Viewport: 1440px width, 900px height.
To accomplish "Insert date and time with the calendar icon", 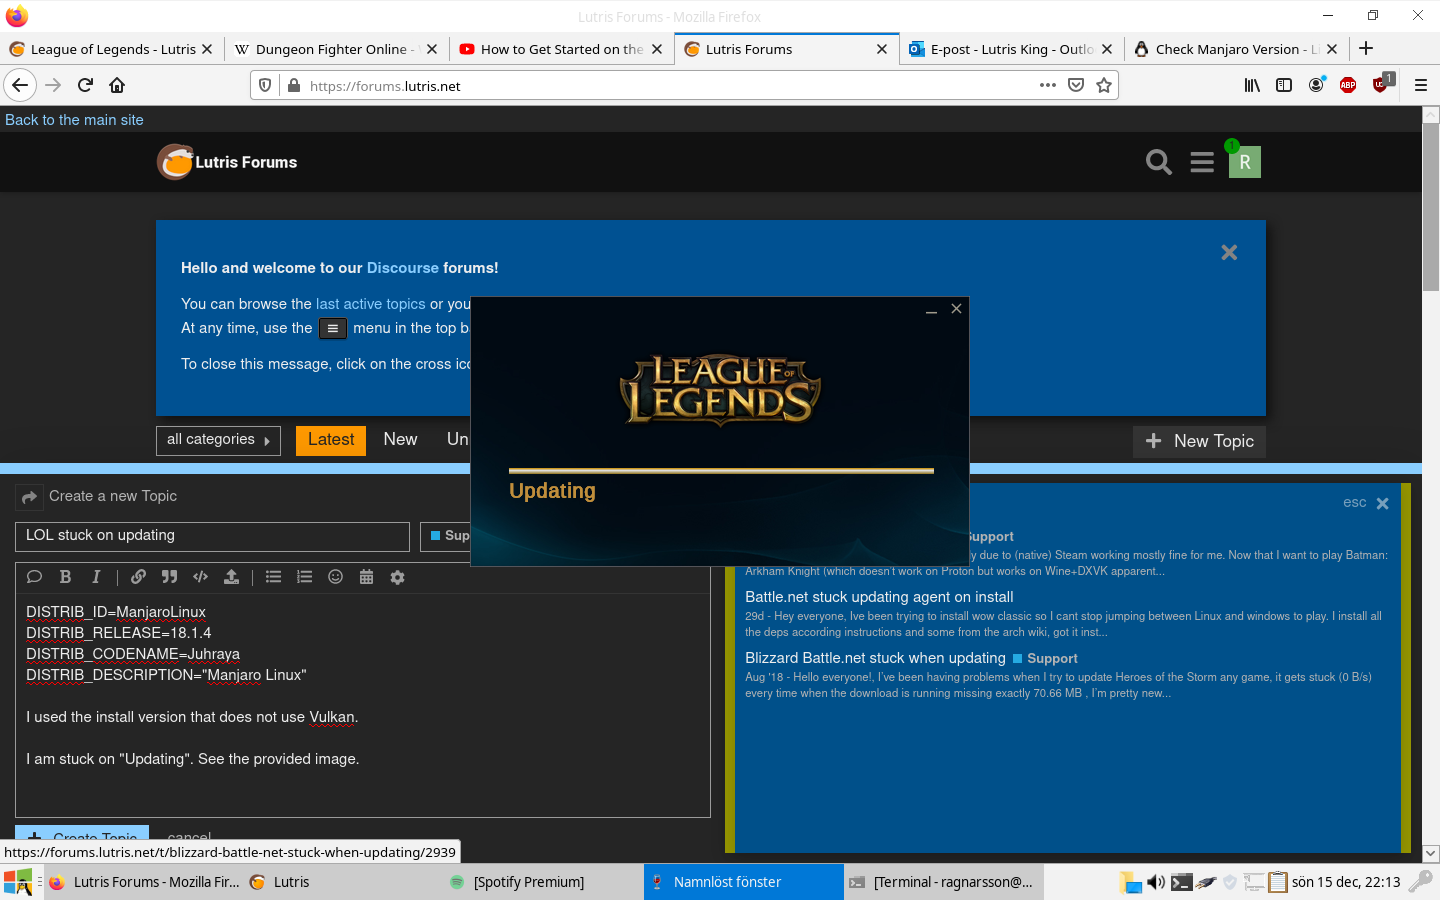I will (366, 577).
